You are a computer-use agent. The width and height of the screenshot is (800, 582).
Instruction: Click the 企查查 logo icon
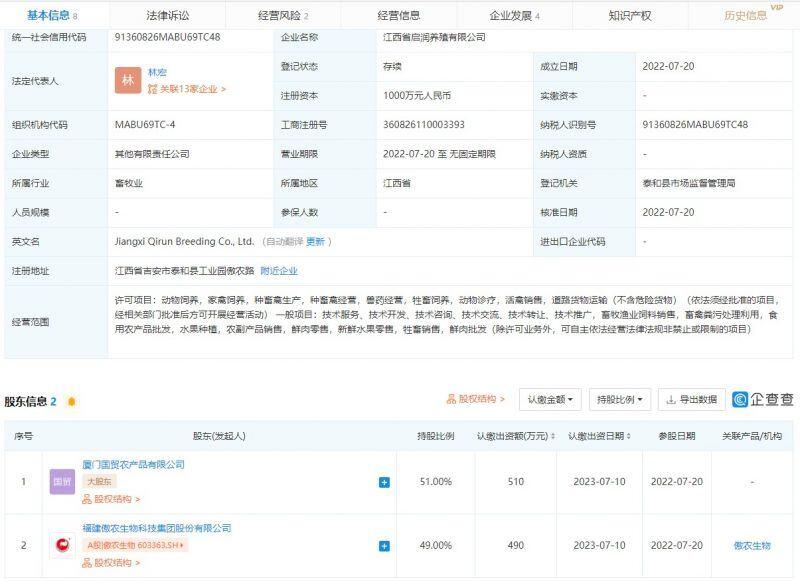[740, 399]
